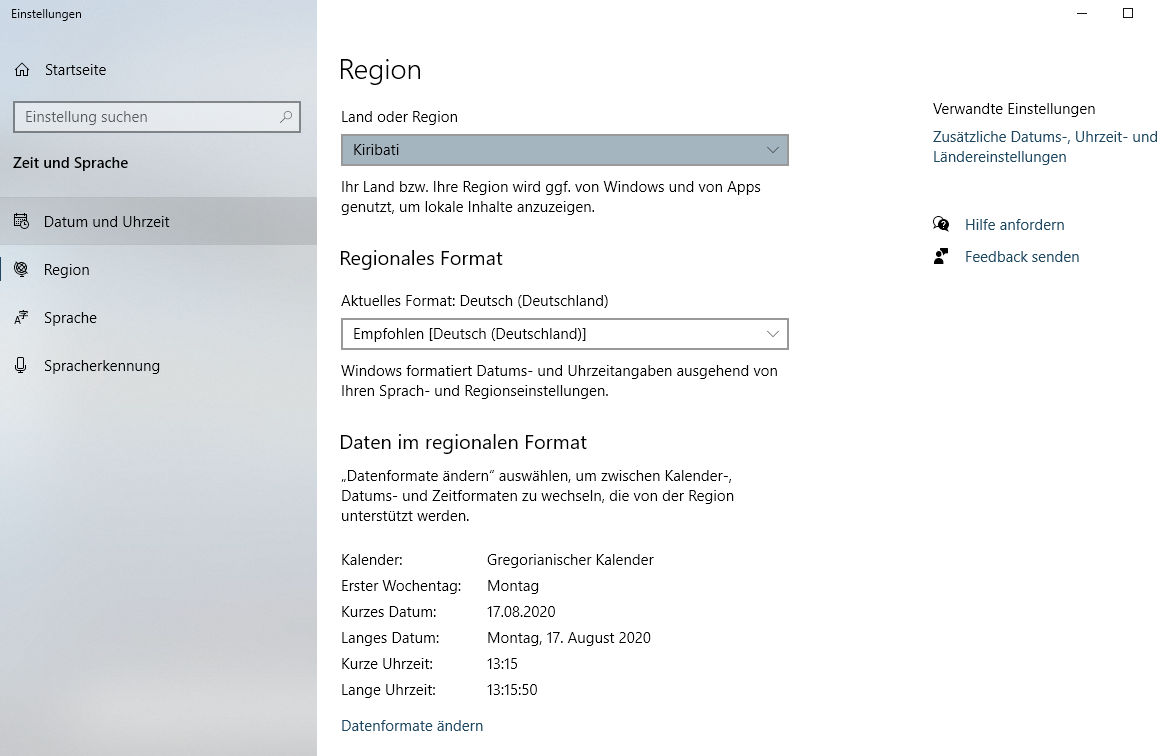Click the globe icon next to Region
The width and height of the screenshot is (1167, 756).
pyautogui.click(x=22, y=269)
